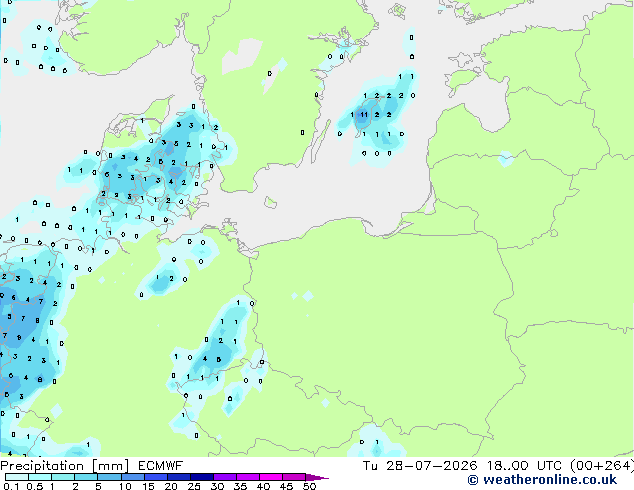Viewport: 634px width, 490px height.
Task: Click legend label '0.1'
Action: coord(11,486)
